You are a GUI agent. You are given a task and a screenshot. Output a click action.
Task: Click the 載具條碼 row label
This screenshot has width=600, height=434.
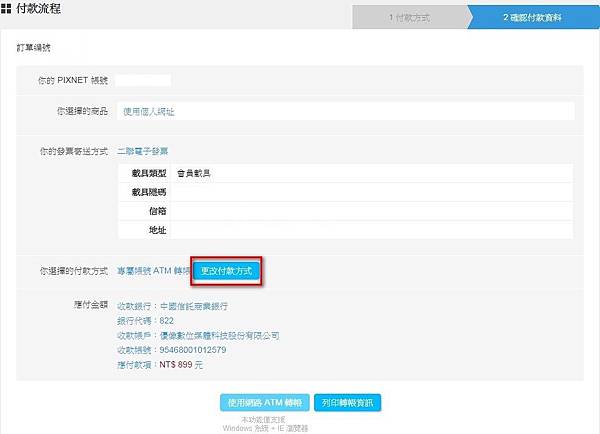[149, 192]
